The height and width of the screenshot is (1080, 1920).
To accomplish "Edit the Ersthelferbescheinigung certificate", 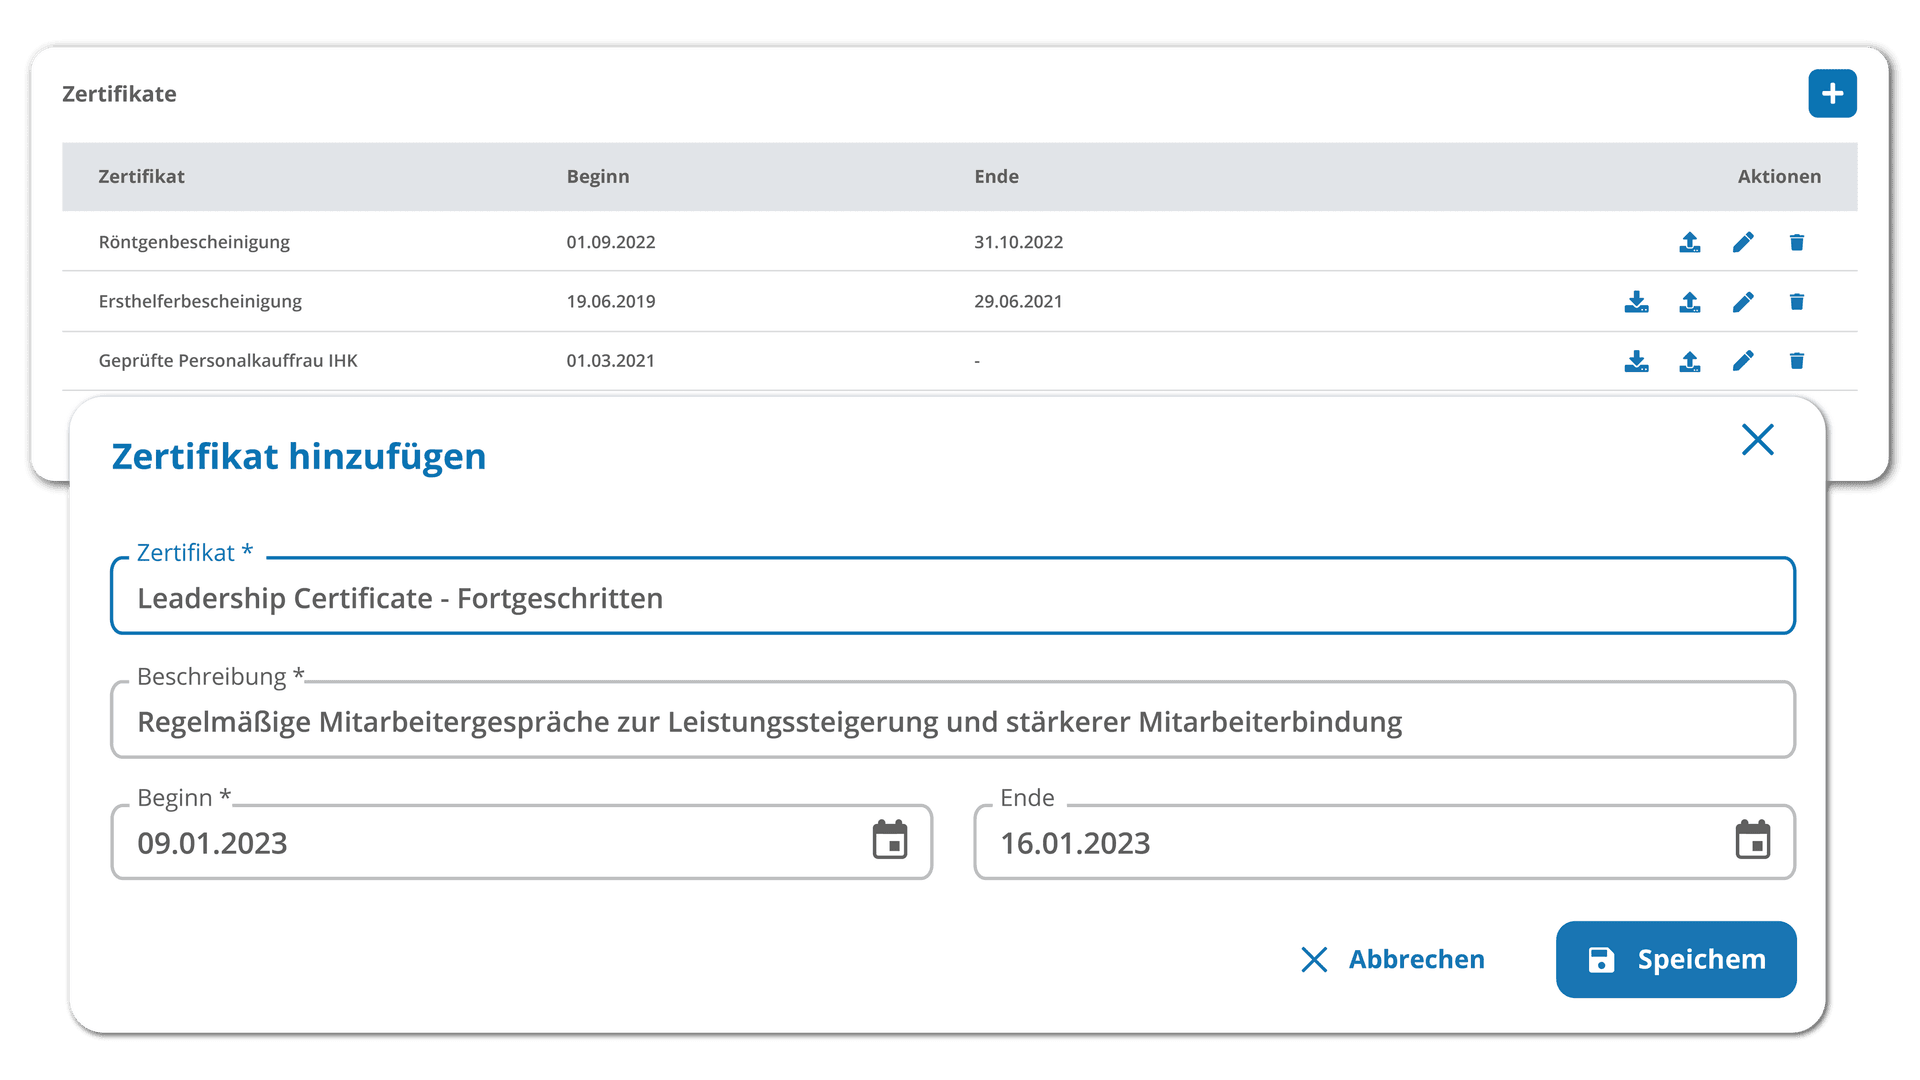I will (x=1743, y=301).
